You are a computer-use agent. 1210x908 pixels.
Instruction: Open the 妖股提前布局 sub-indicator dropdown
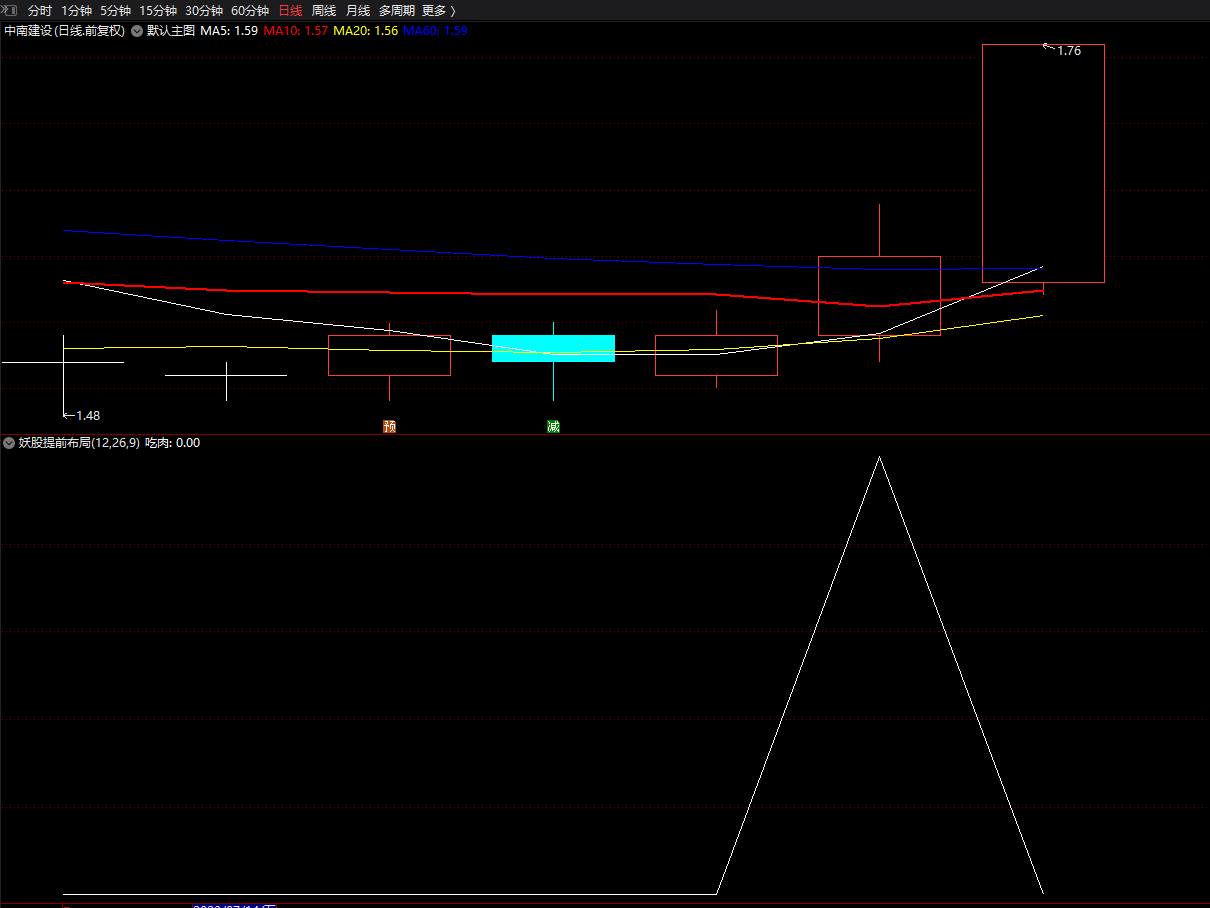9,442
